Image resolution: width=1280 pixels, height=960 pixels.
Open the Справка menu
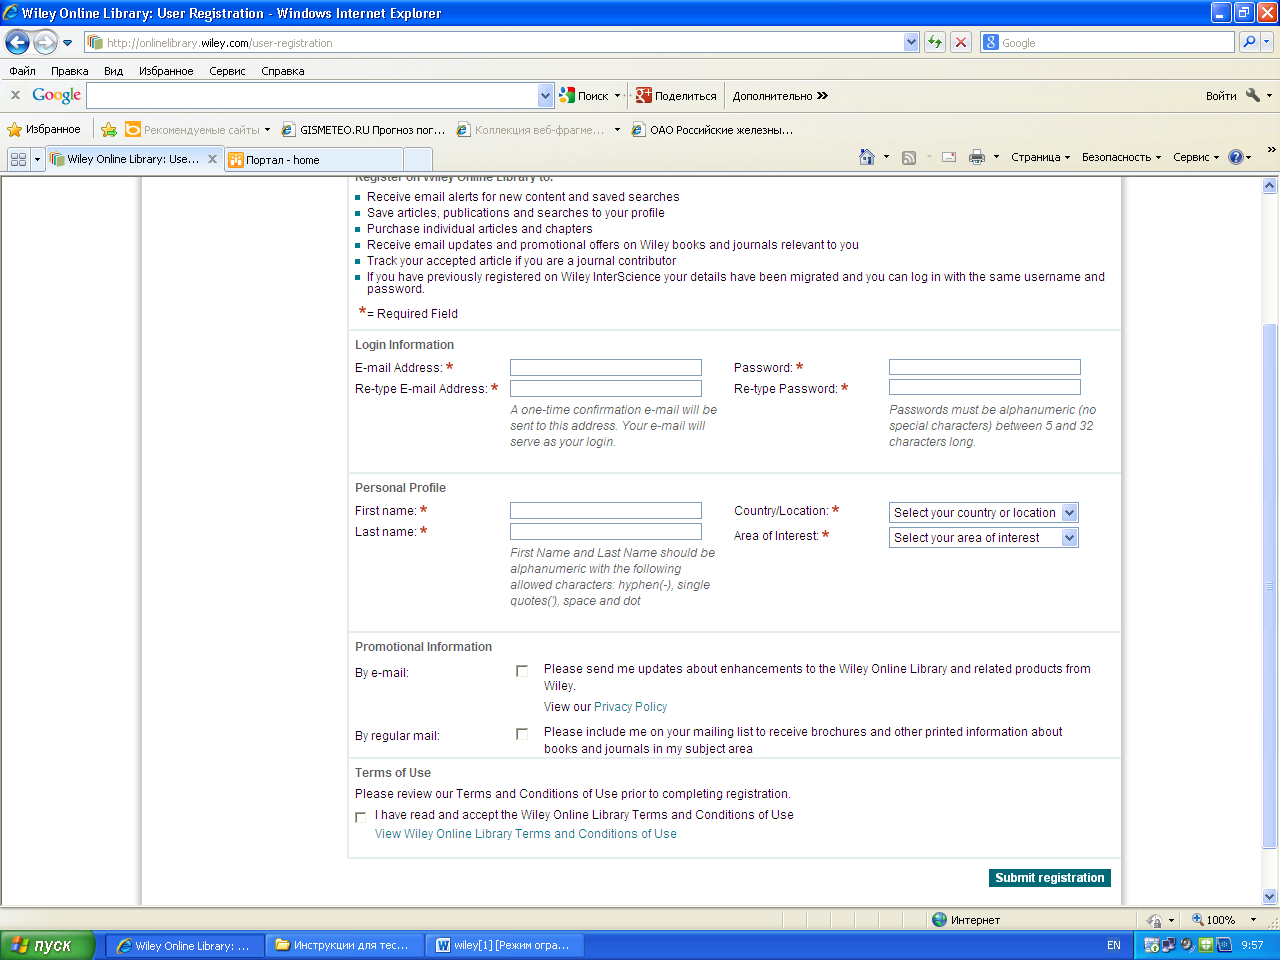pyautogui.click(x=283, y=71)
